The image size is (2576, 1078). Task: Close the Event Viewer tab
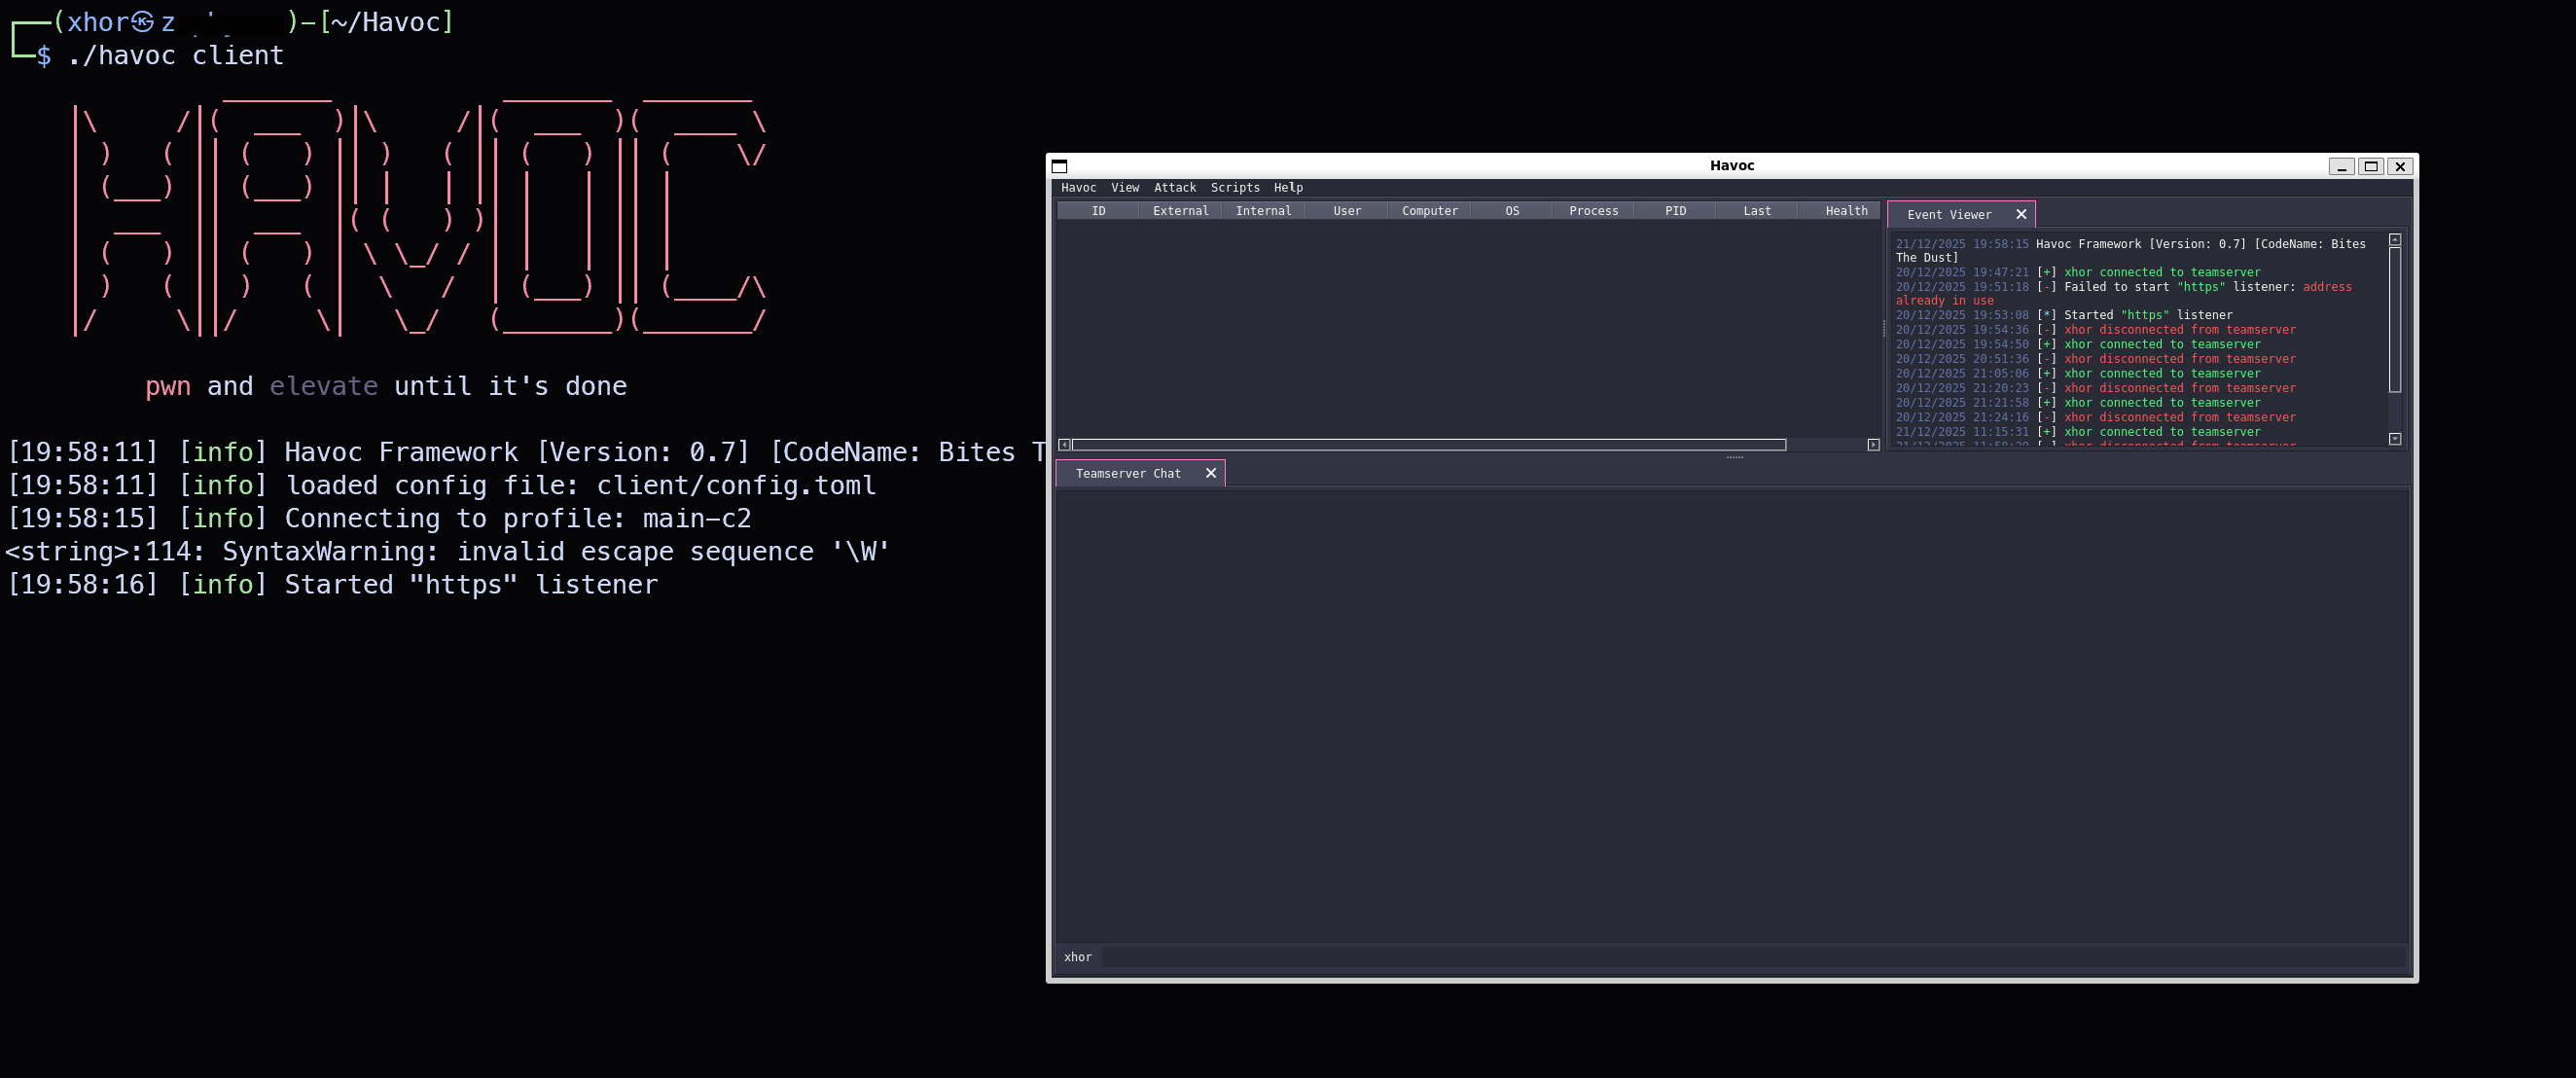coord(2021,214)
